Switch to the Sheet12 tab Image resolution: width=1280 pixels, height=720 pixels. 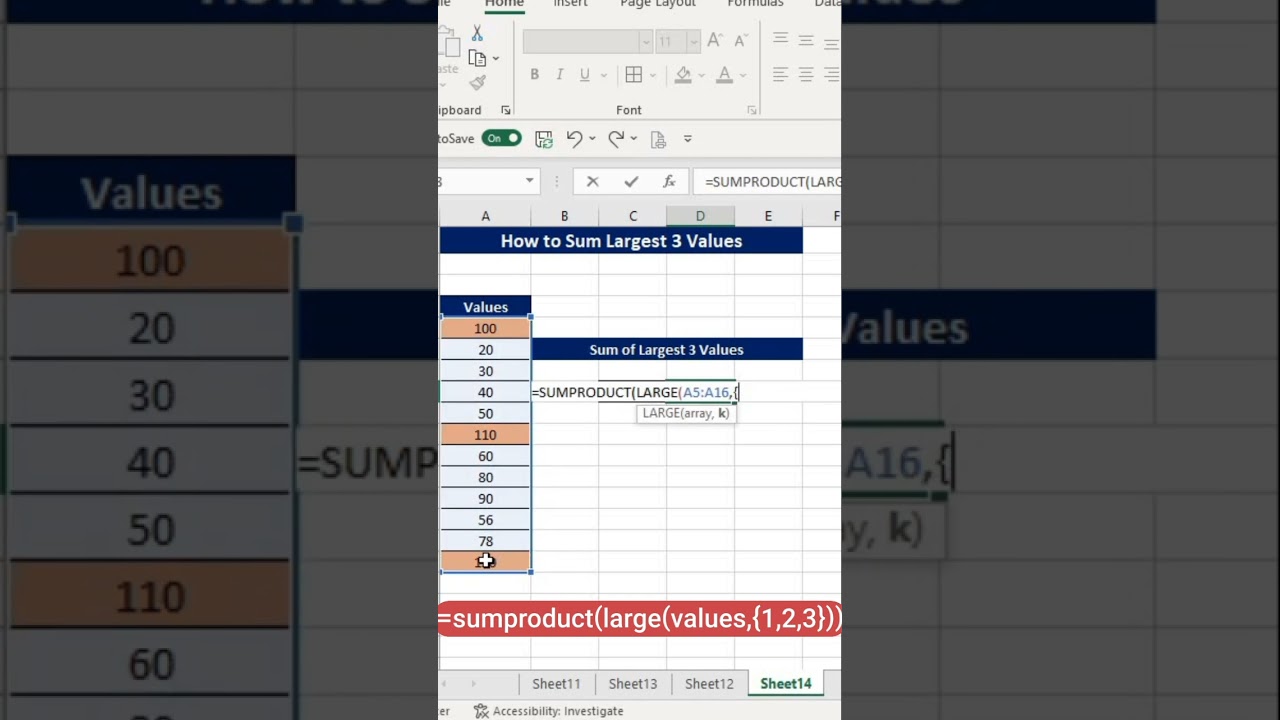click(x=709, y=684)
